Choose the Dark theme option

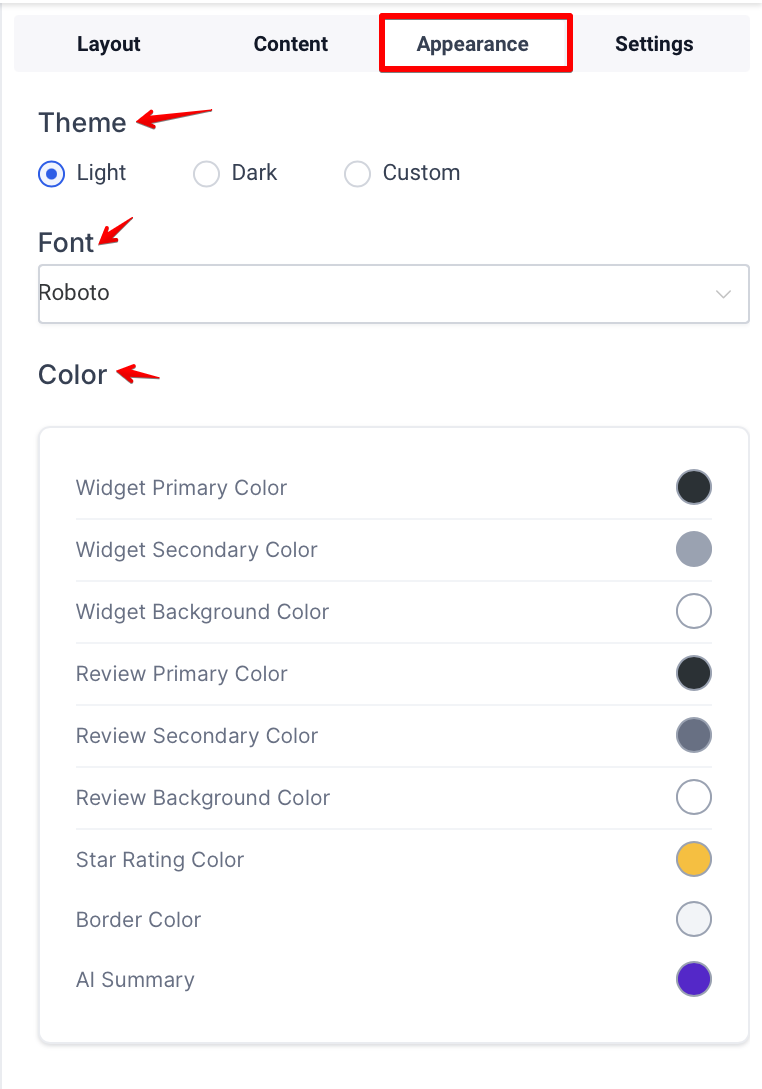click(206, 174)
